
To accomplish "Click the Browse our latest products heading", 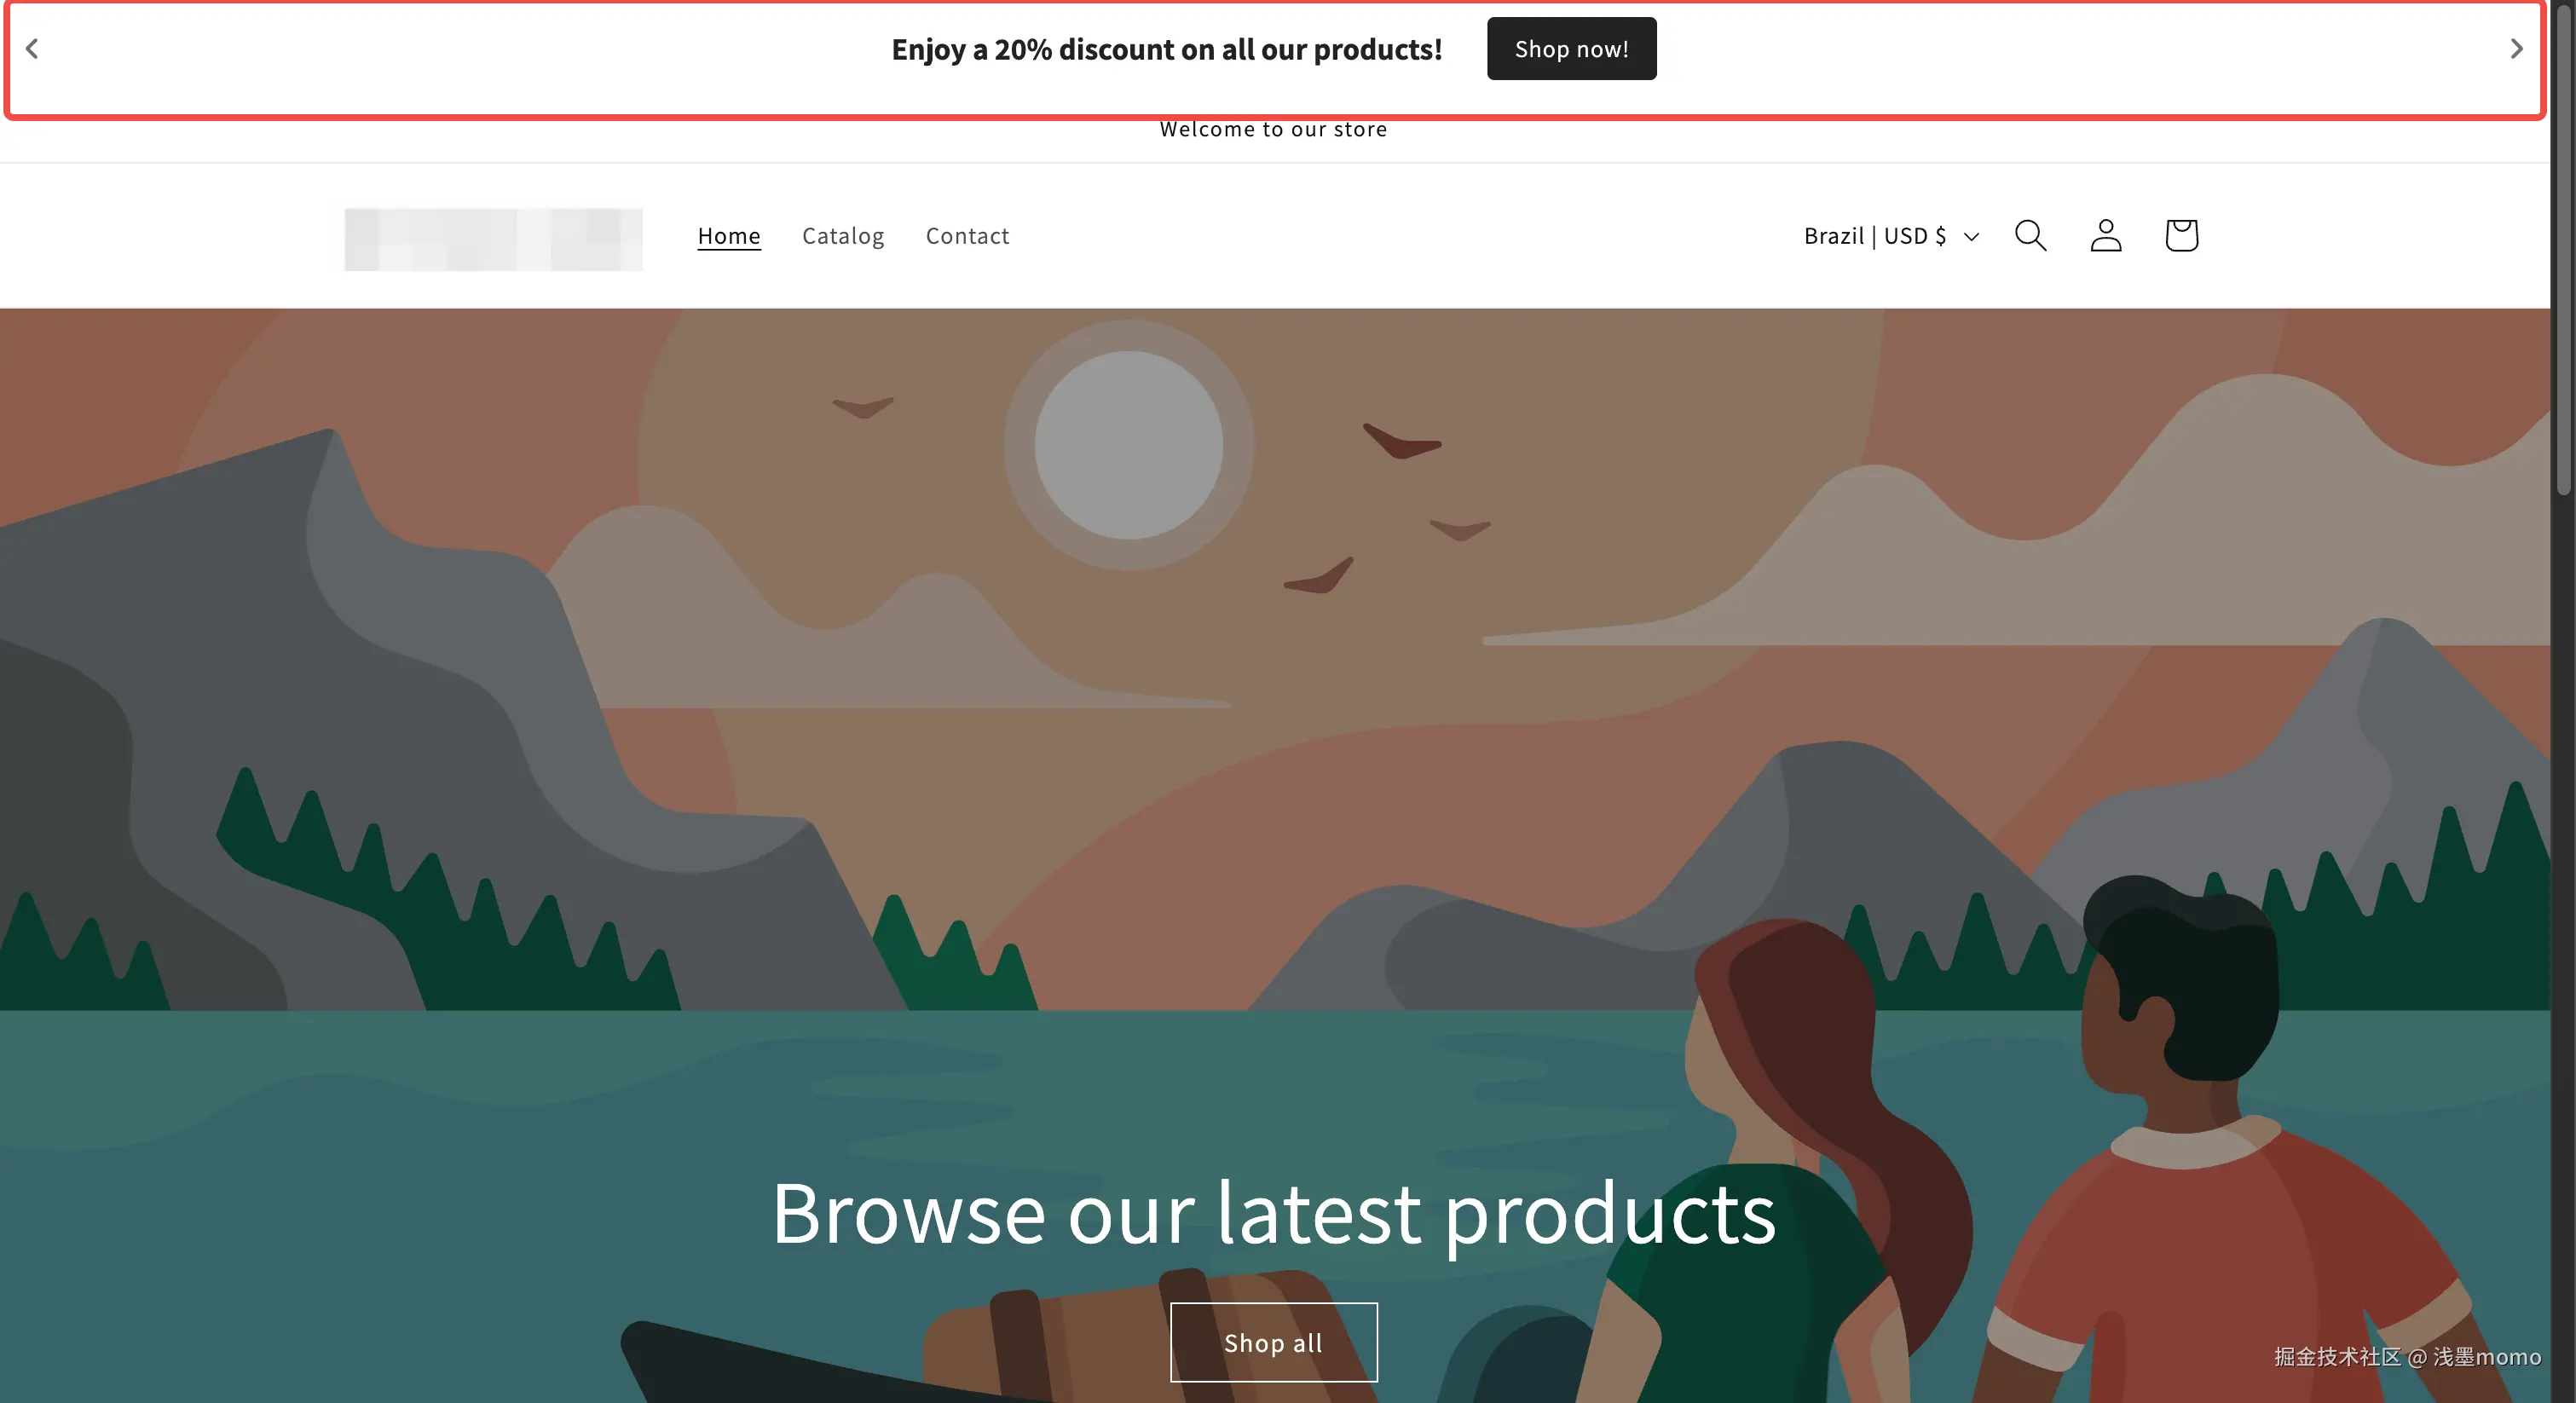I will pyautogui.click(x=1273, y=1213).
